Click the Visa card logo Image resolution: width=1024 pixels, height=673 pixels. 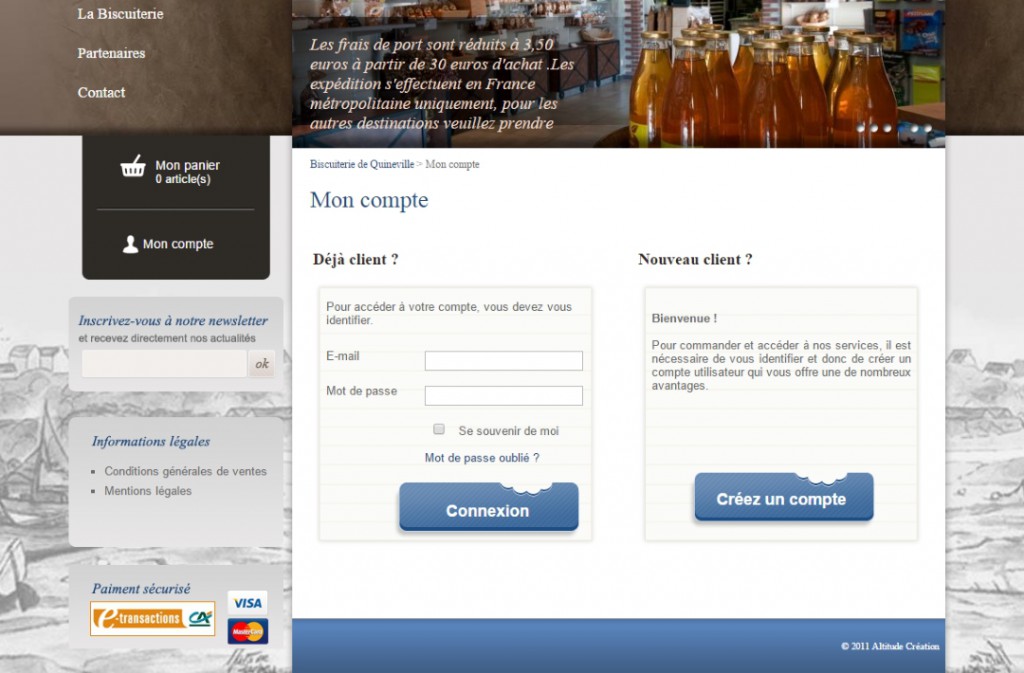[x=247, y=602]
